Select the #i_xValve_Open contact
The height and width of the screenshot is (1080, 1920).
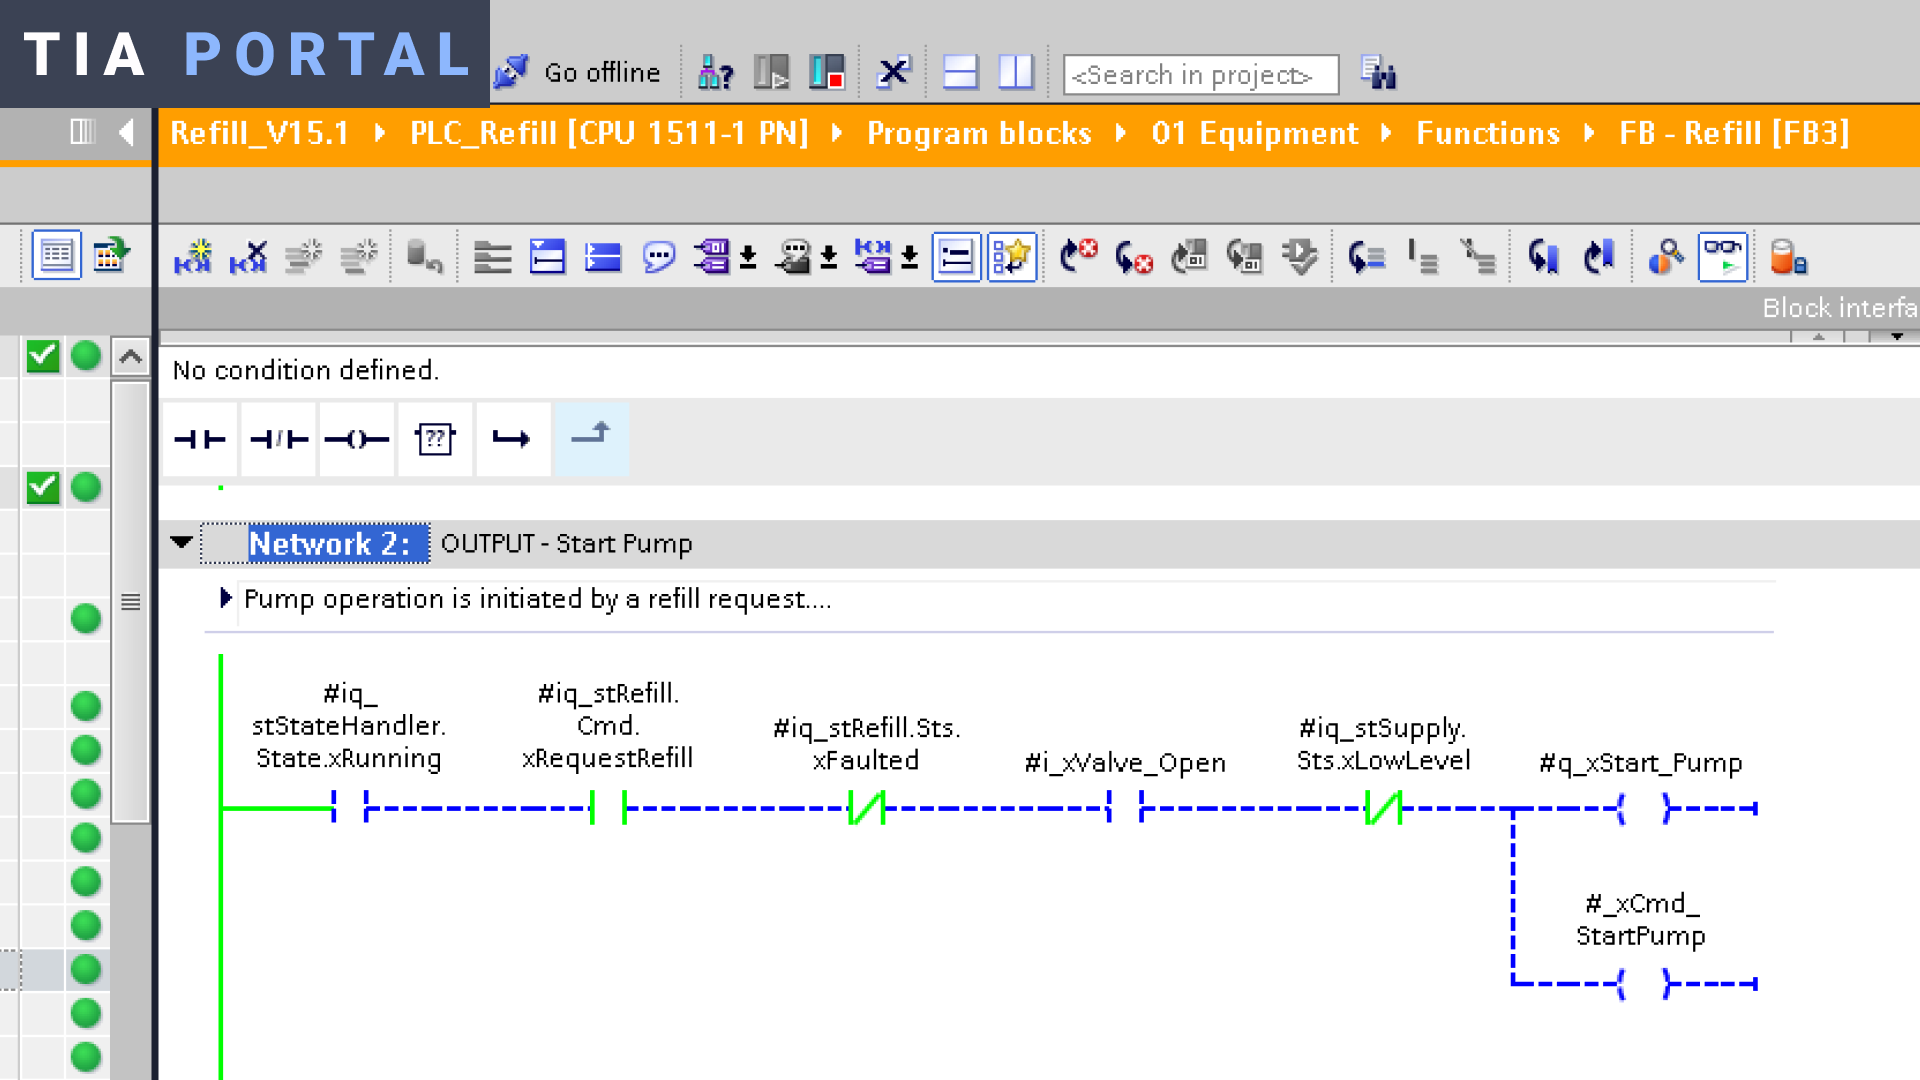point(1125,807)
